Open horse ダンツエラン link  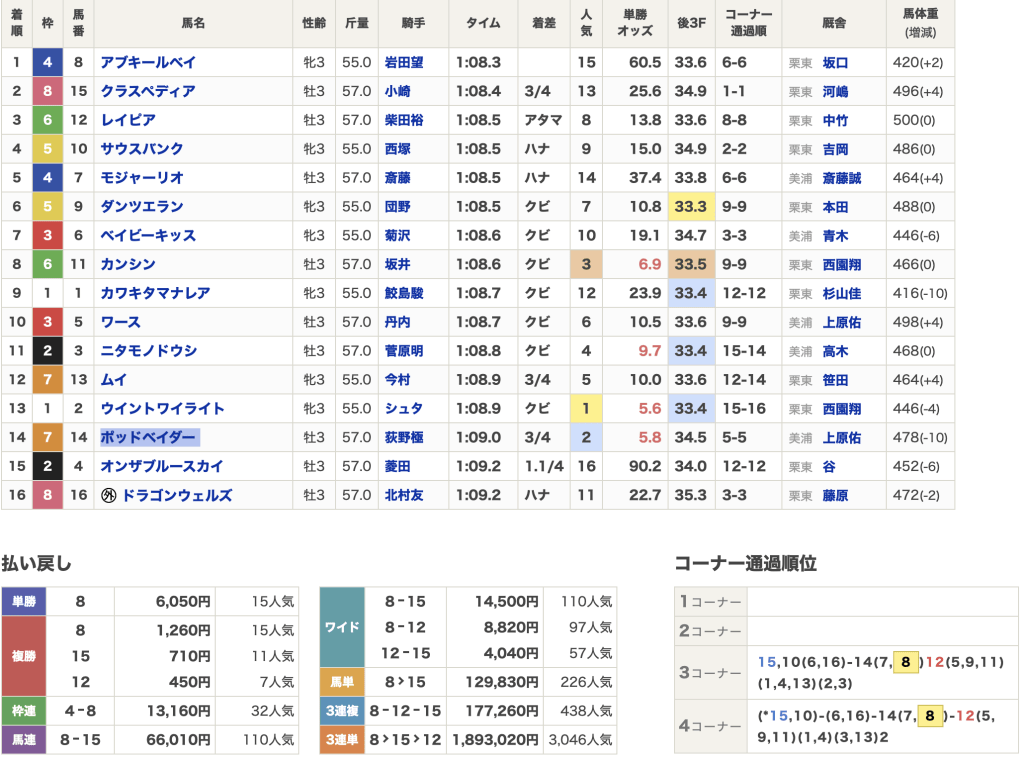click(x=142, y=206)
